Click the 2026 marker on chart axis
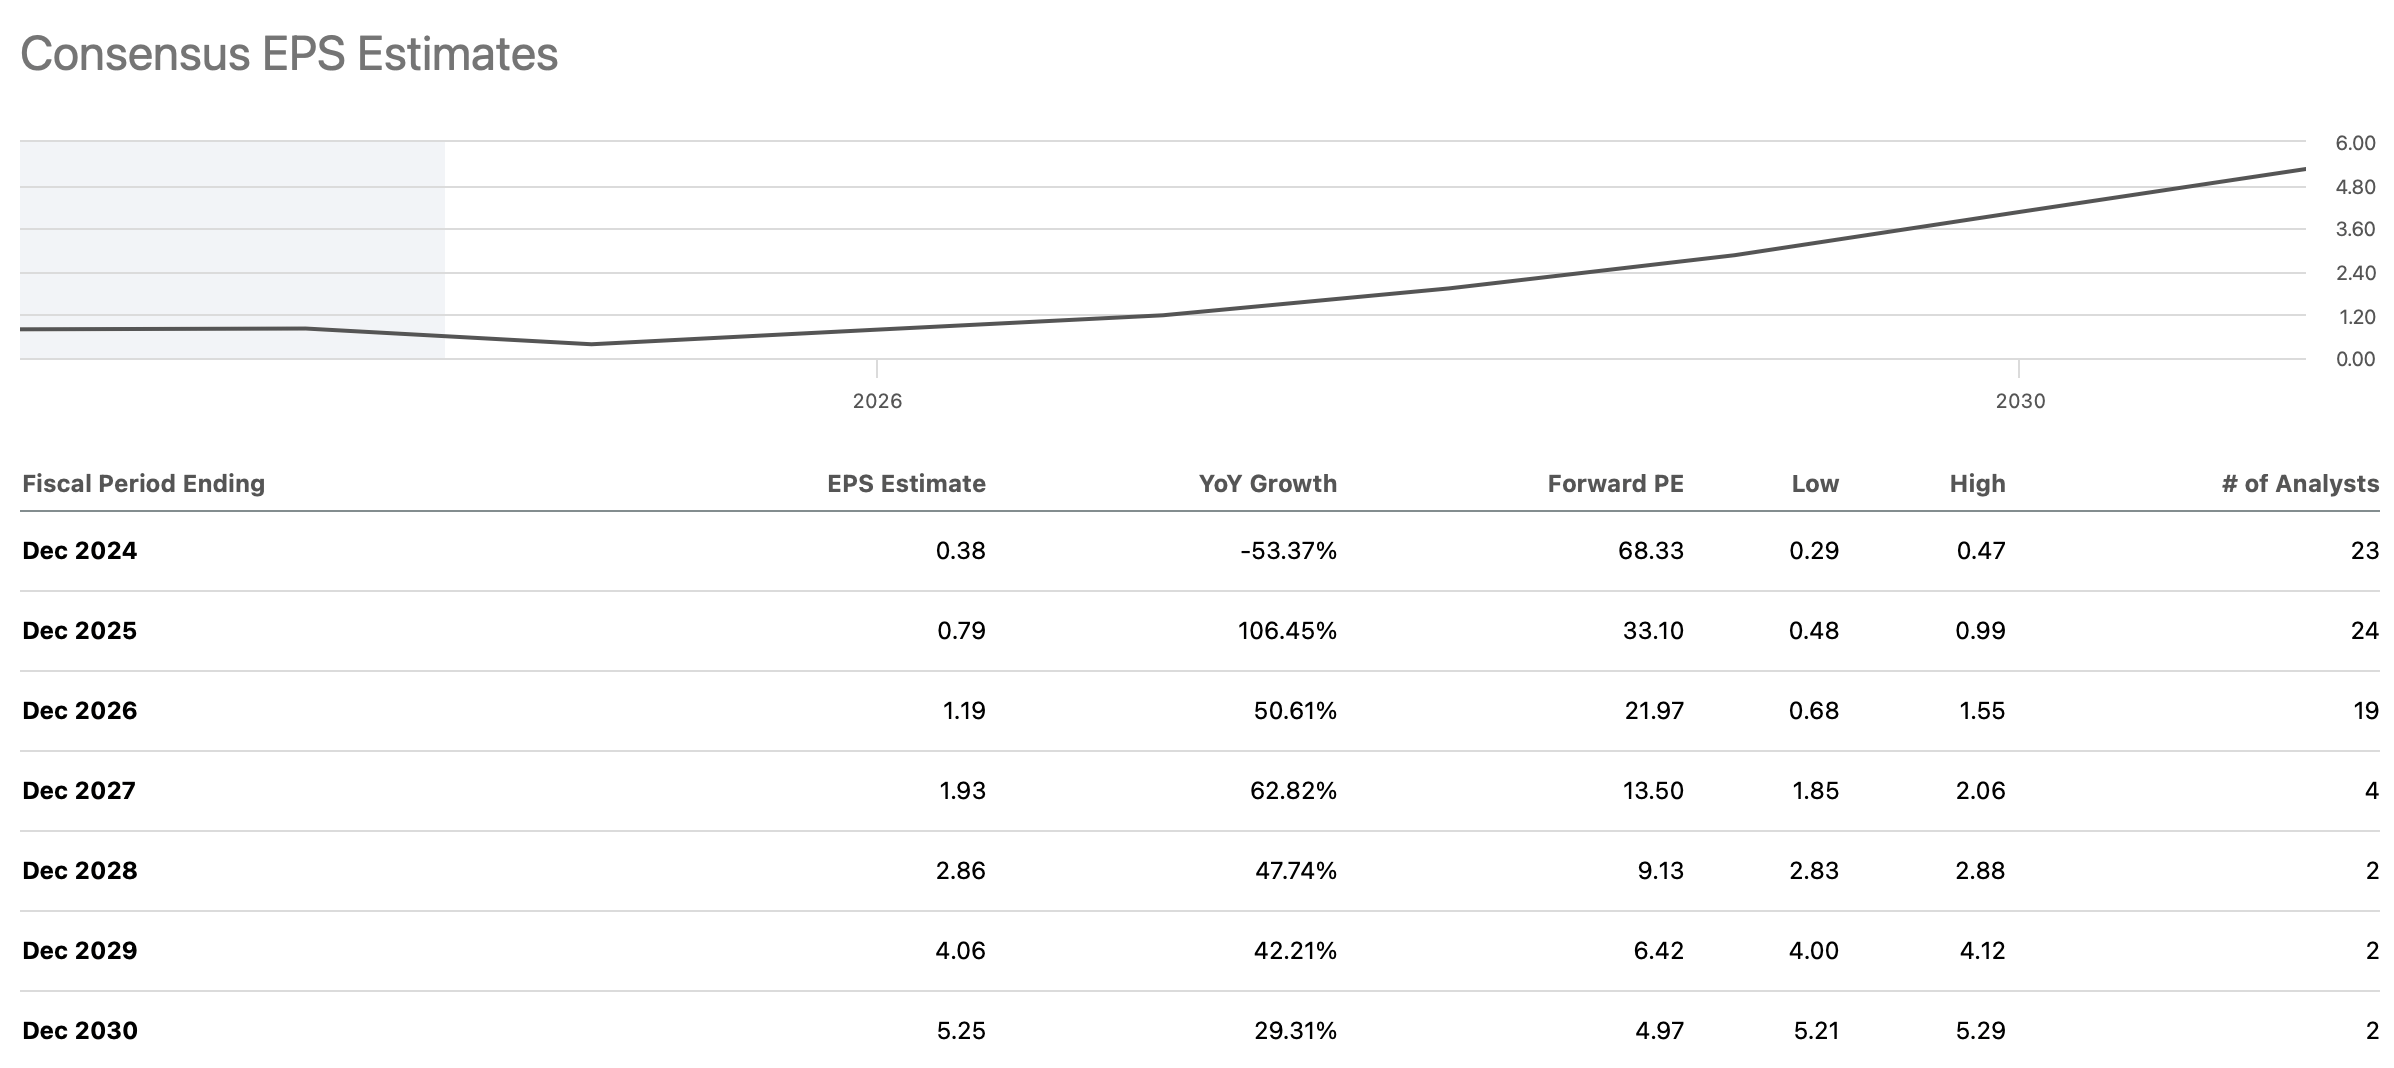Screen dimensions: 2394x1068 point(877,401)
